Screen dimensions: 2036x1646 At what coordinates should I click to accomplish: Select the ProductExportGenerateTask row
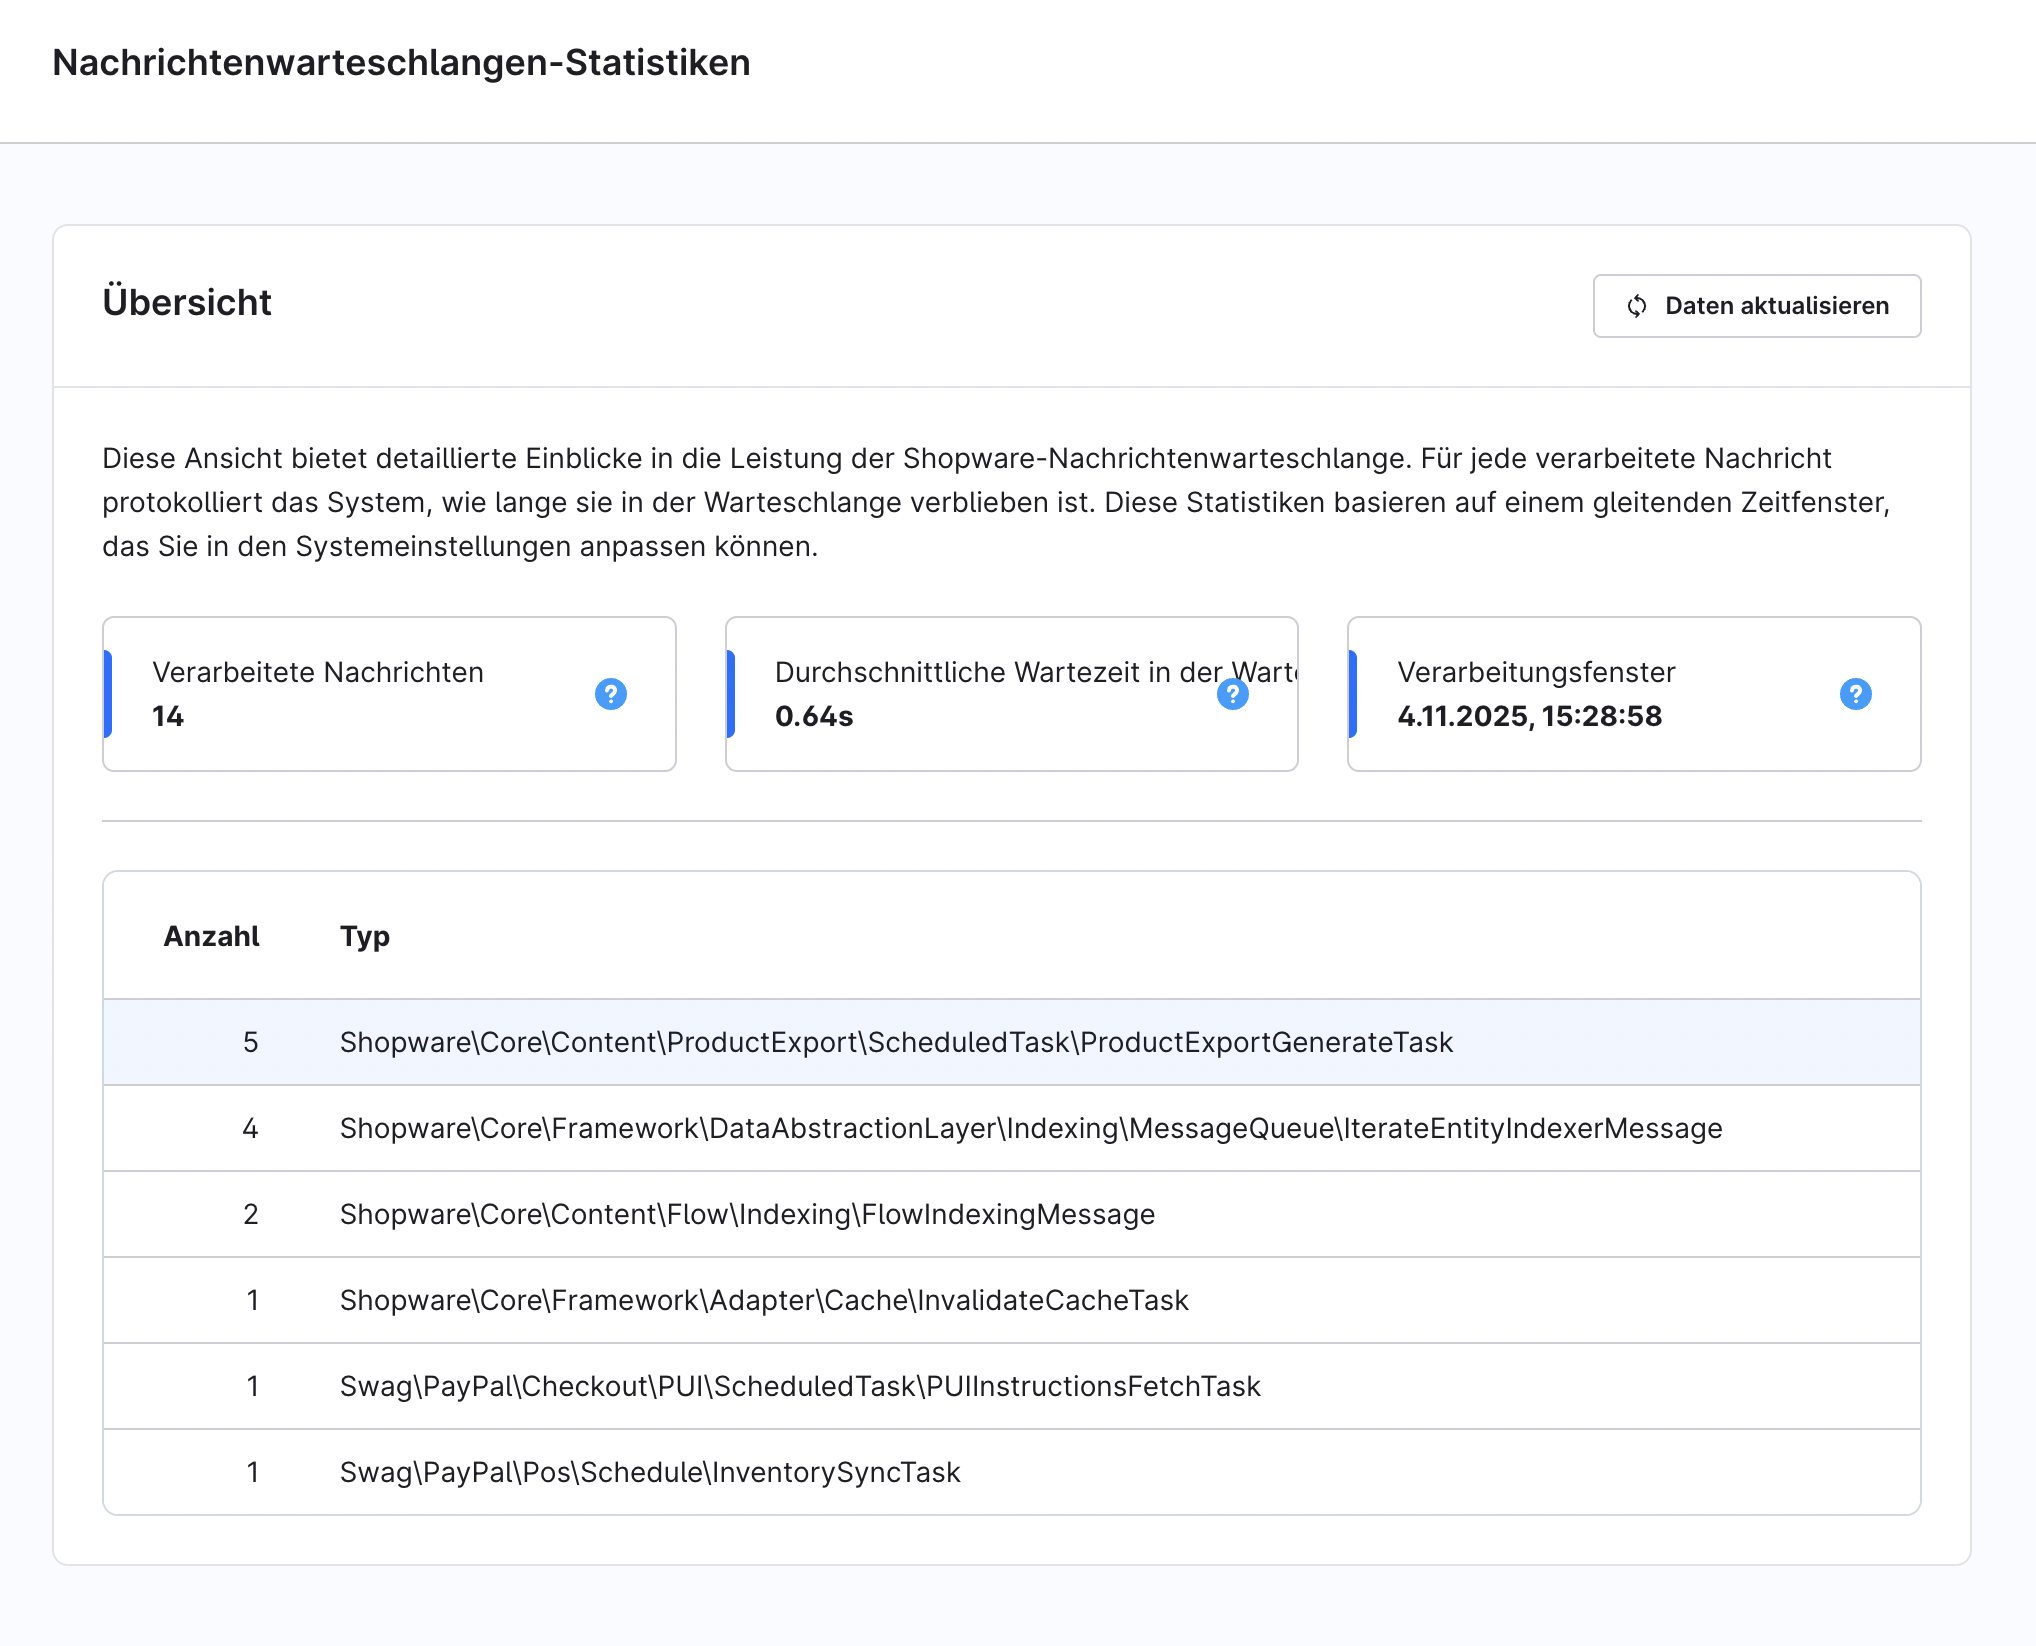(895, 1042)
